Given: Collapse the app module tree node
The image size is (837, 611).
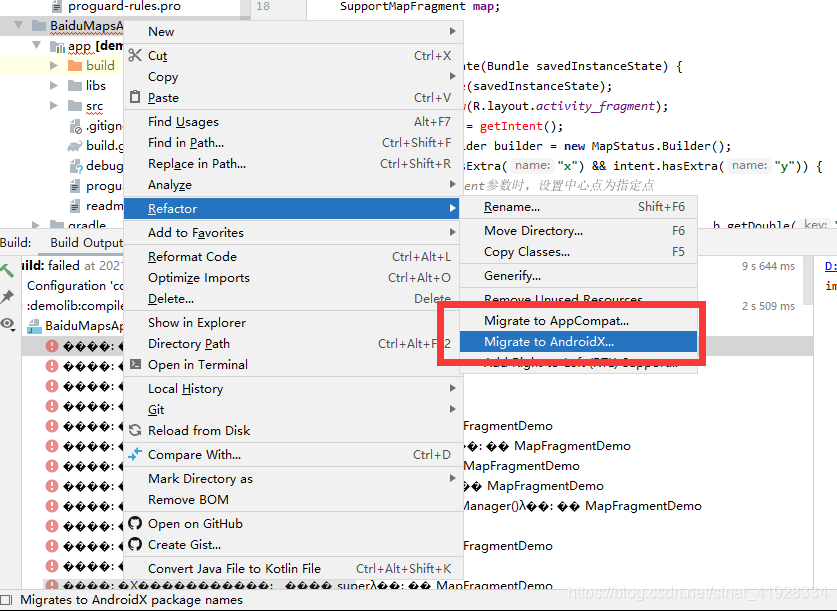Looking at the screenshot, I should point(37,45).
